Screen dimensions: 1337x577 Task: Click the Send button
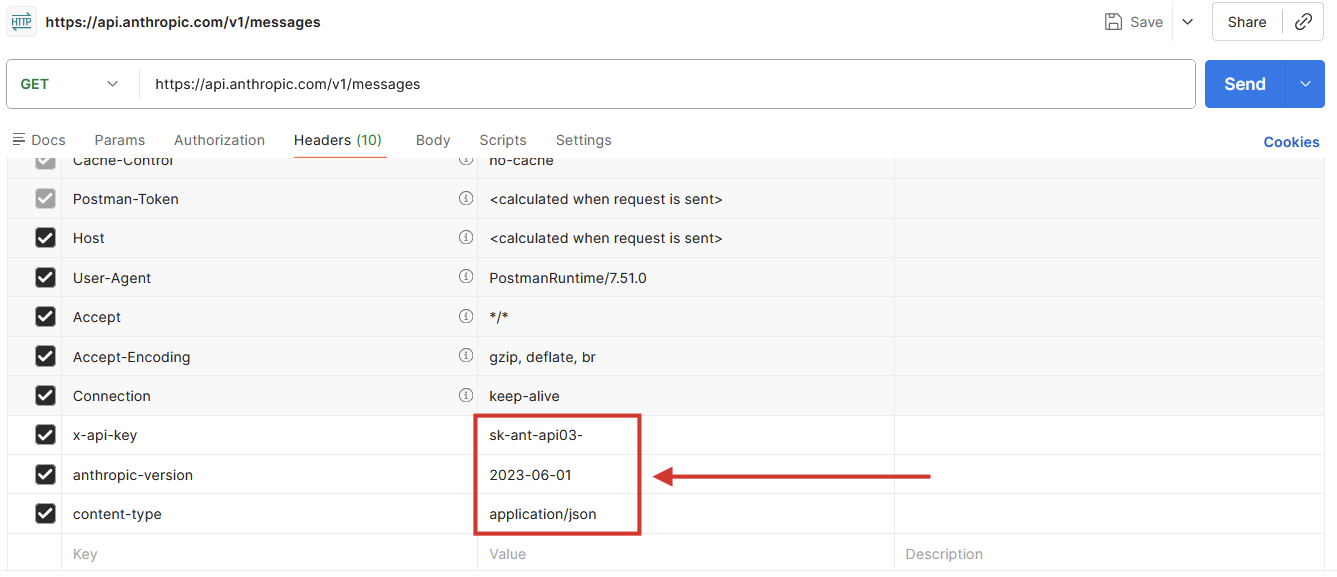point(1244,84)
